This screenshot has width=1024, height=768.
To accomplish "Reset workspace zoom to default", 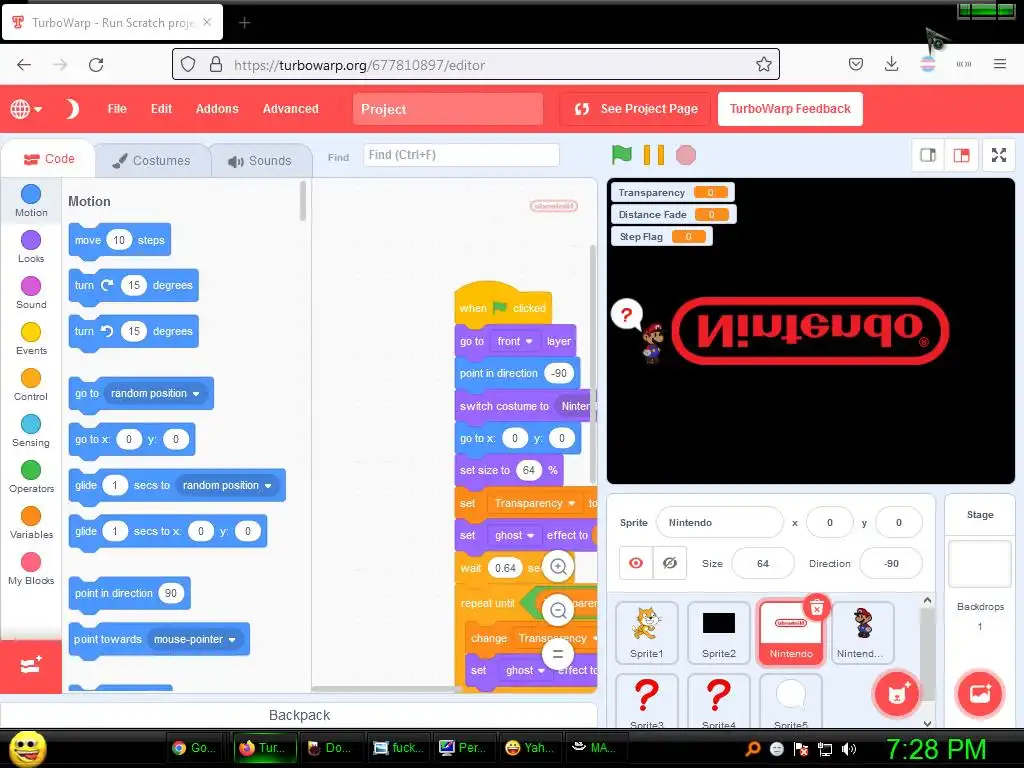I will point(558,654).
